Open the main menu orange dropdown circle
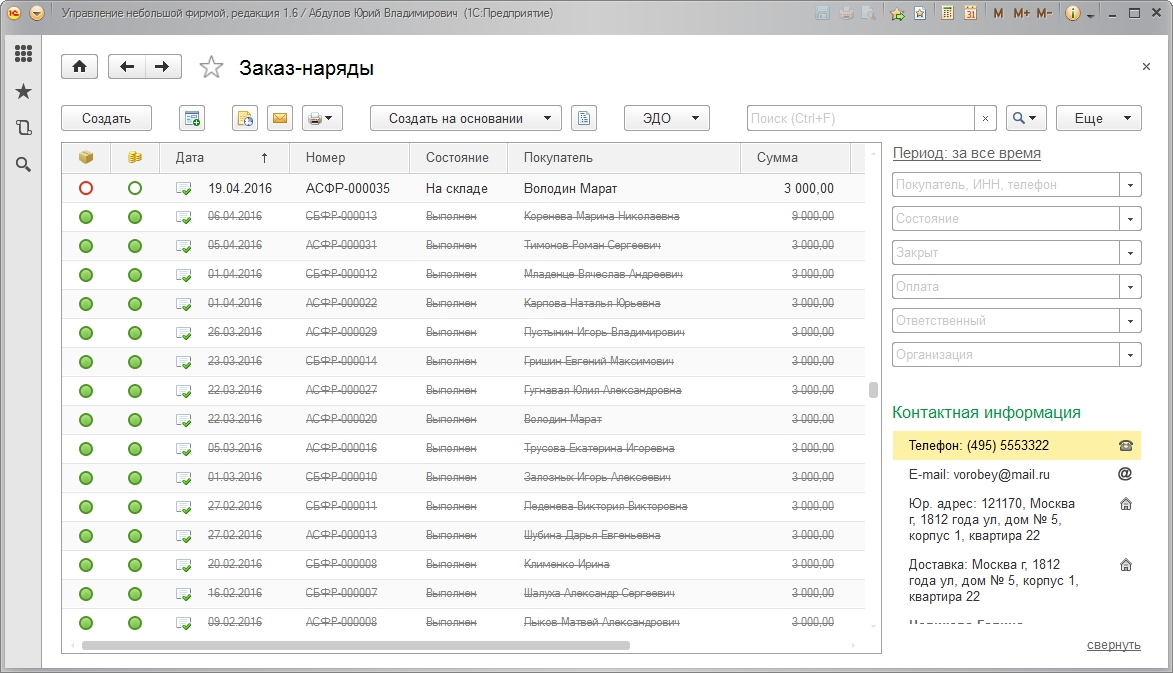 37,13
